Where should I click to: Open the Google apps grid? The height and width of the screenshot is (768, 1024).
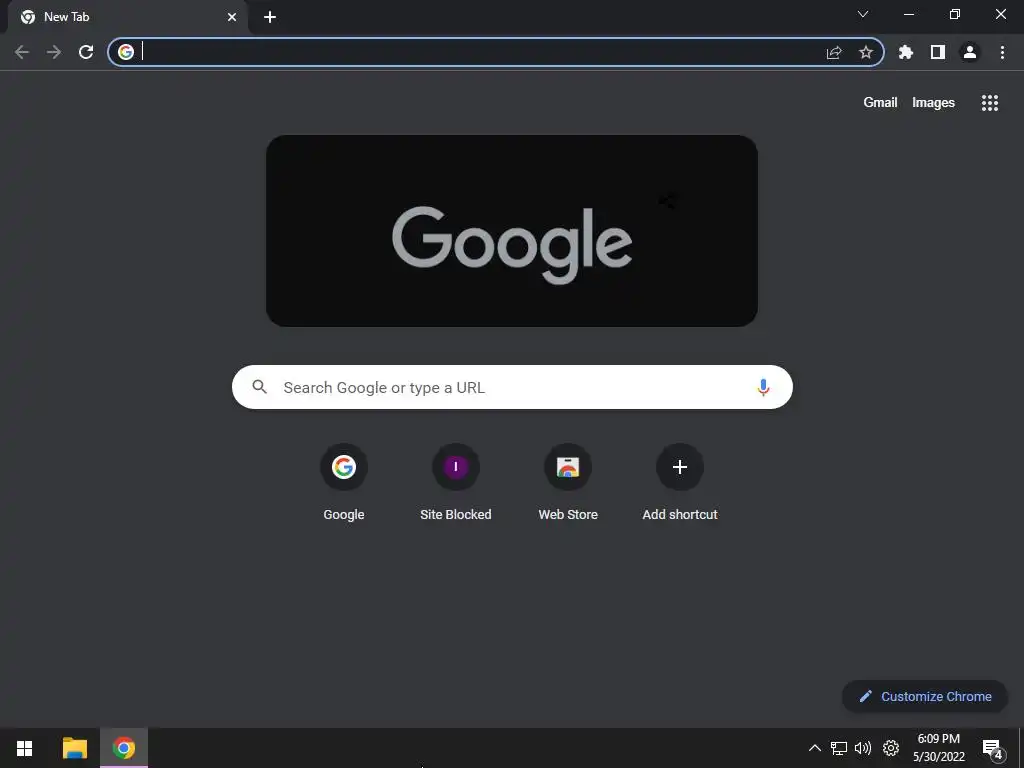click(990, 103)
